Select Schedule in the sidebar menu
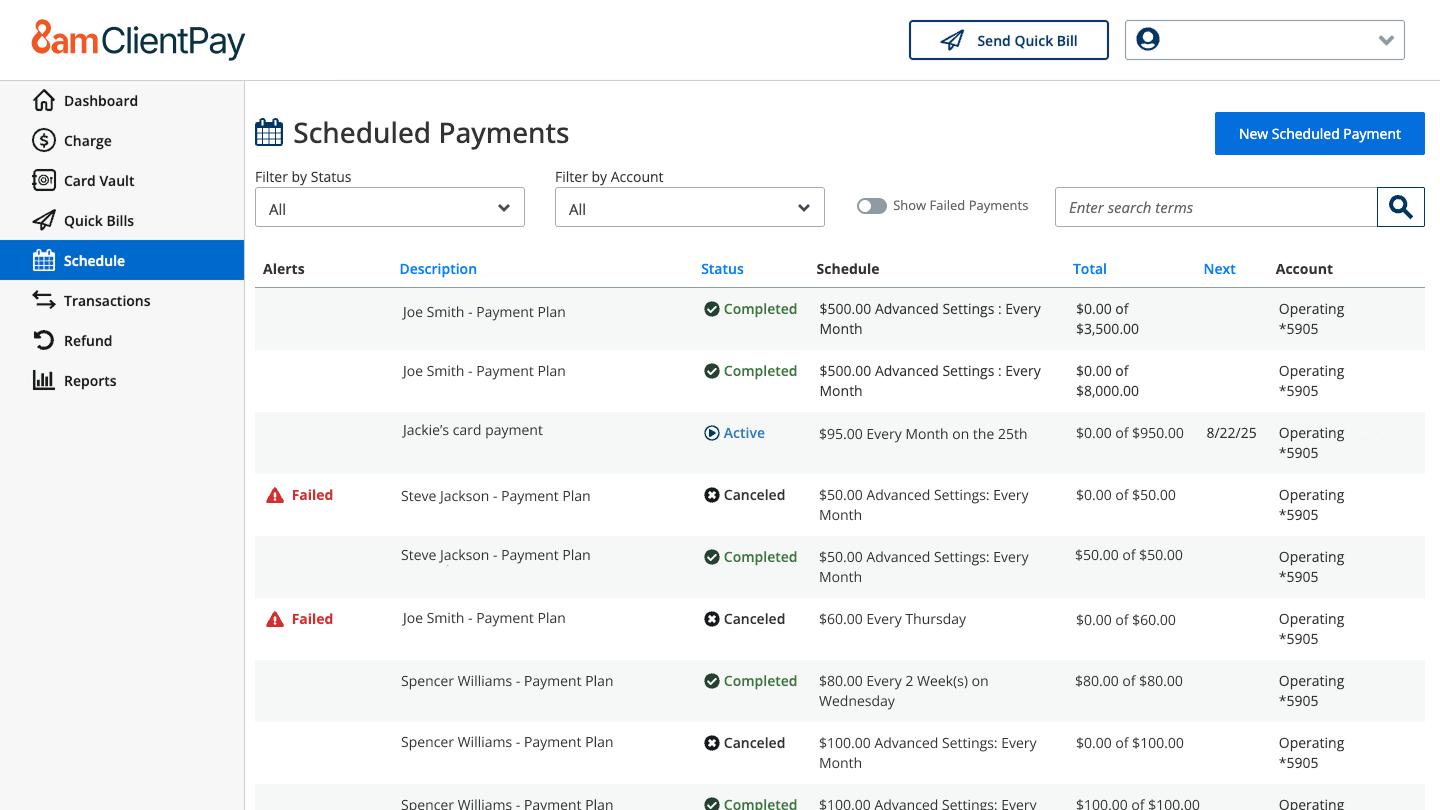This screenshot has height=810, width=1440. (x=94, y=261)
